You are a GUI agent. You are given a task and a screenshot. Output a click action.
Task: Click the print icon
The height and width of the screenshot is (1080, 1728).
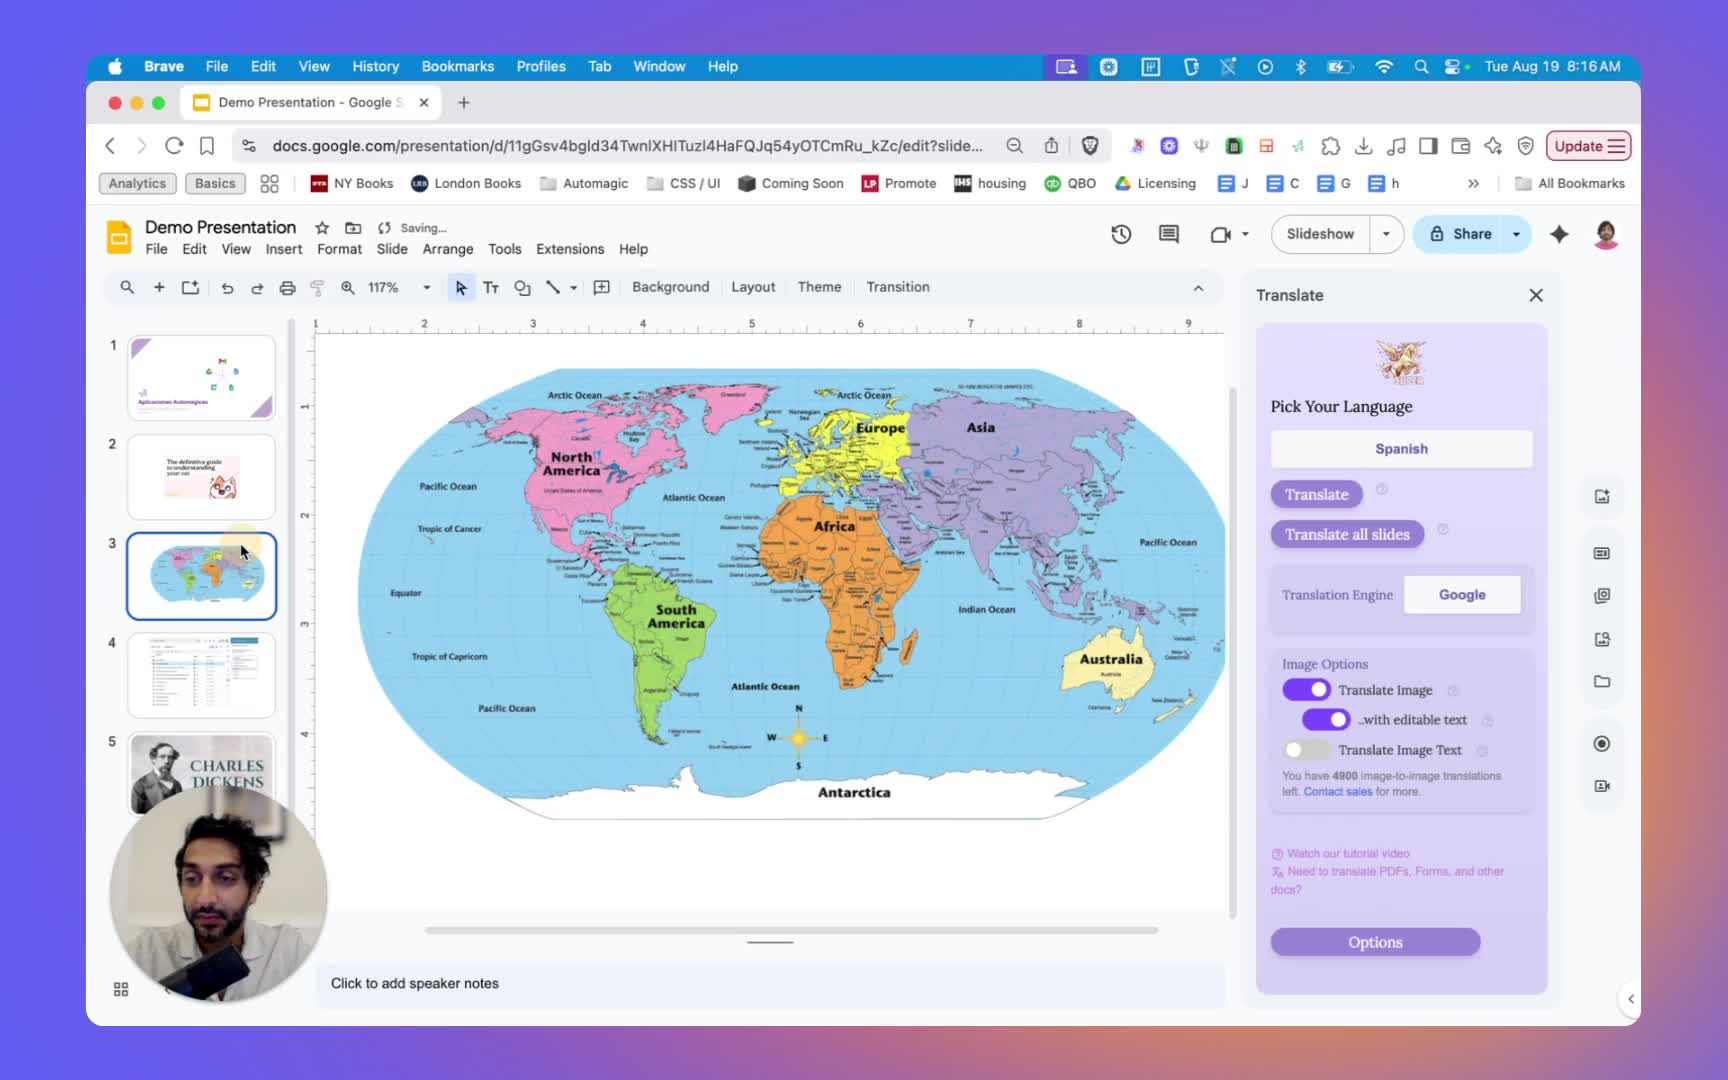click(x=287, y=288)
